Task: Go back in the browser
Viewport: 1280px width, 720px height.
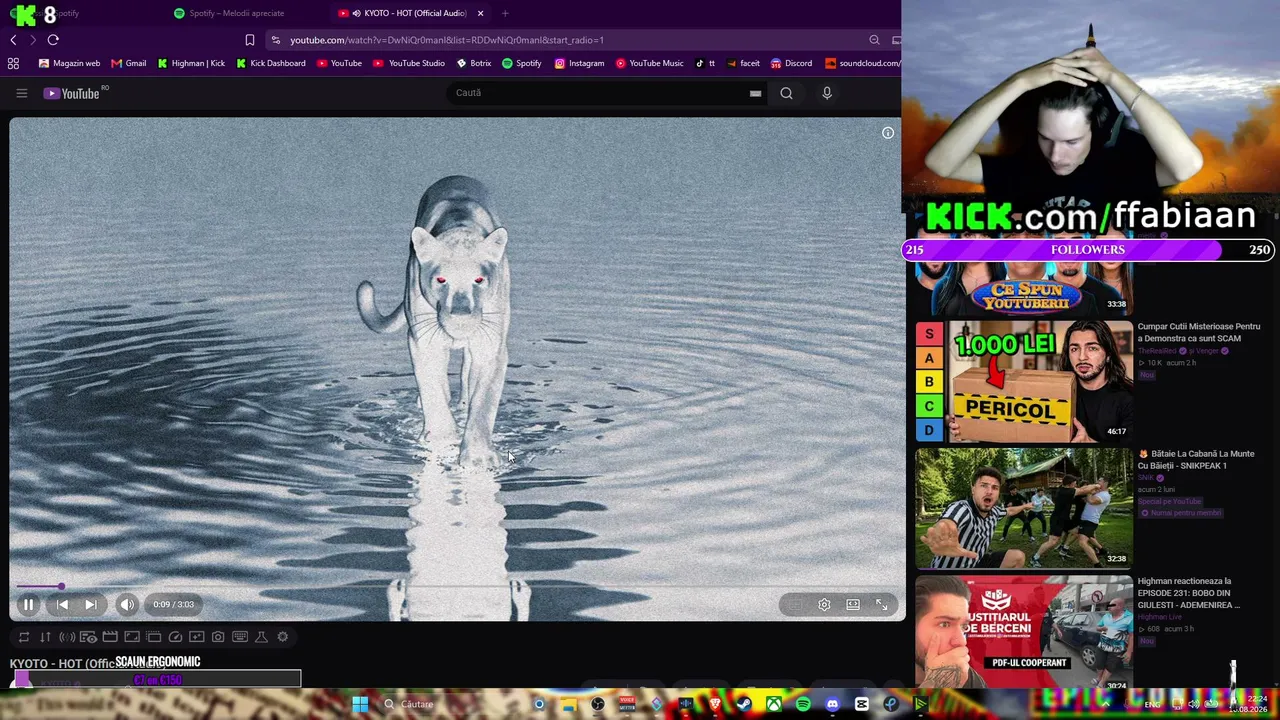Action: 13,40
